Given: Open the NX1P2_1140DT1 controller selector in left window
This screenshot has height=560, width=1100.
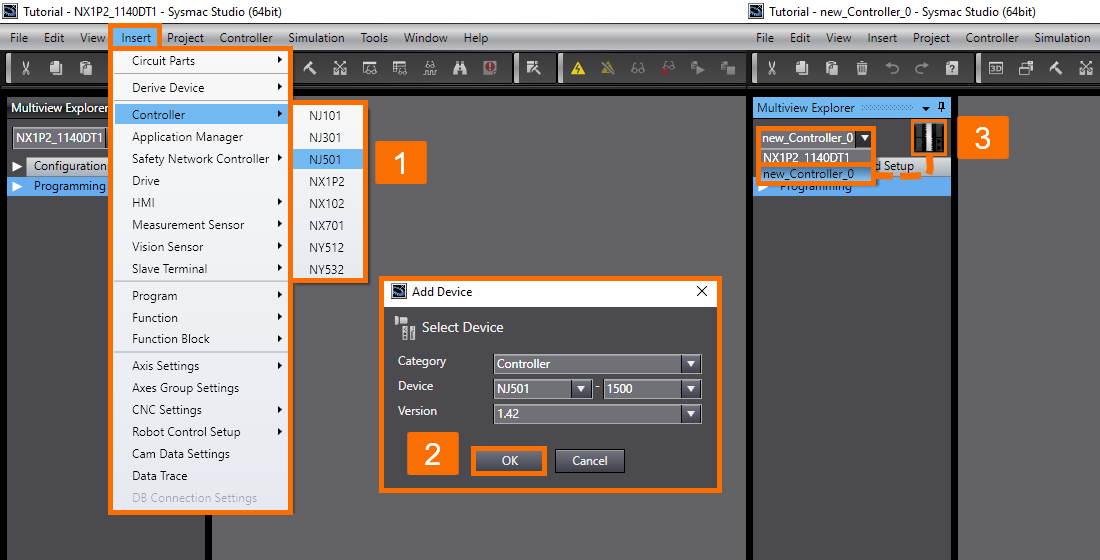Looking at the screenshot, I should 60,138.
